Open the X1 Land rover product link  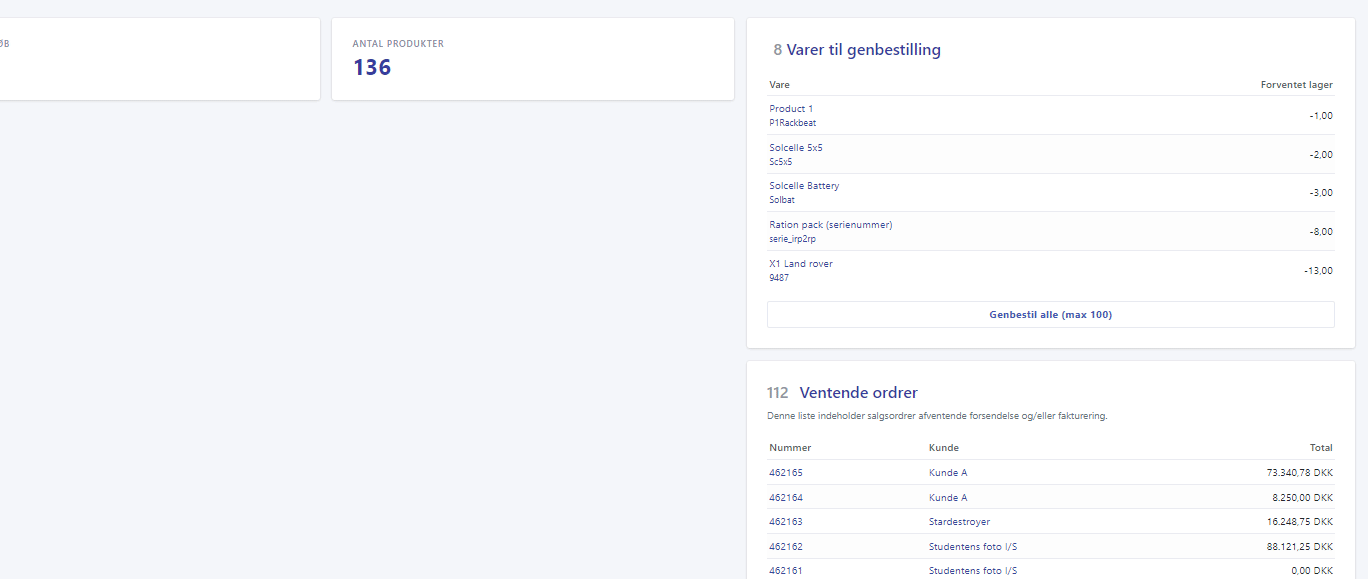[x=800, y=263]
